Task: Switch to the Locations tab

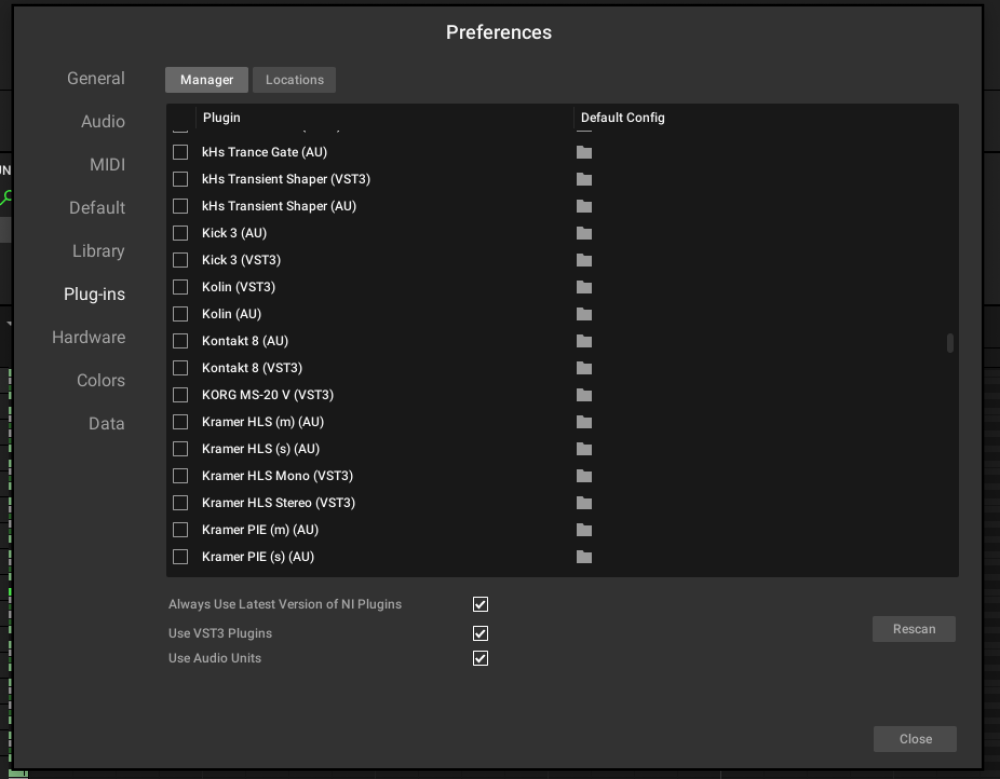Action: click(294, 80)
